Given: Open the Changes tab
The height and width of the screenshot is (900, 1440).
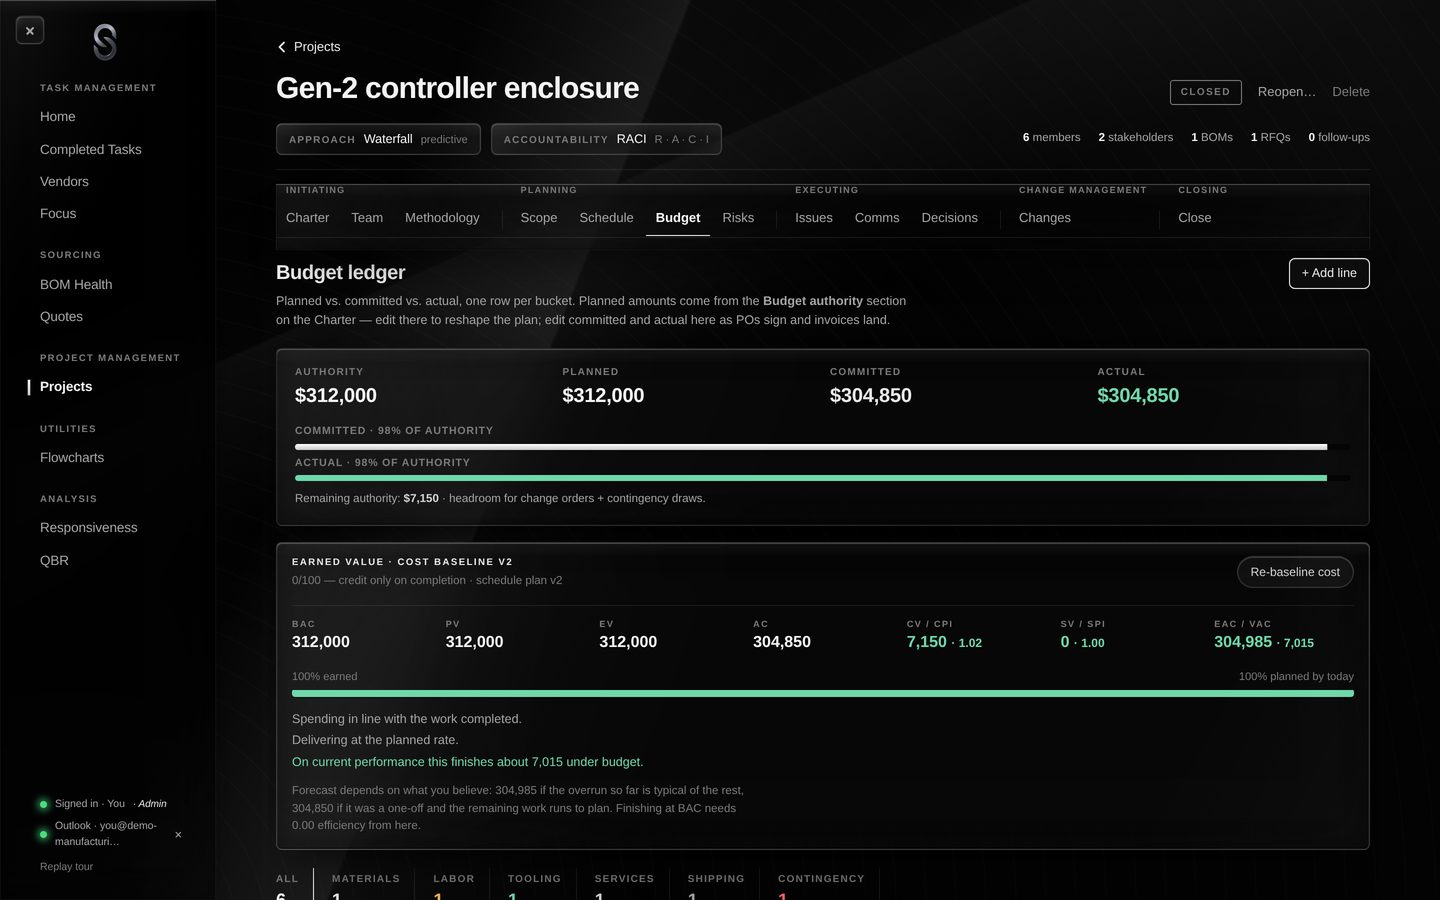Looking at the screenshot, I should (x=1045, y=218).
